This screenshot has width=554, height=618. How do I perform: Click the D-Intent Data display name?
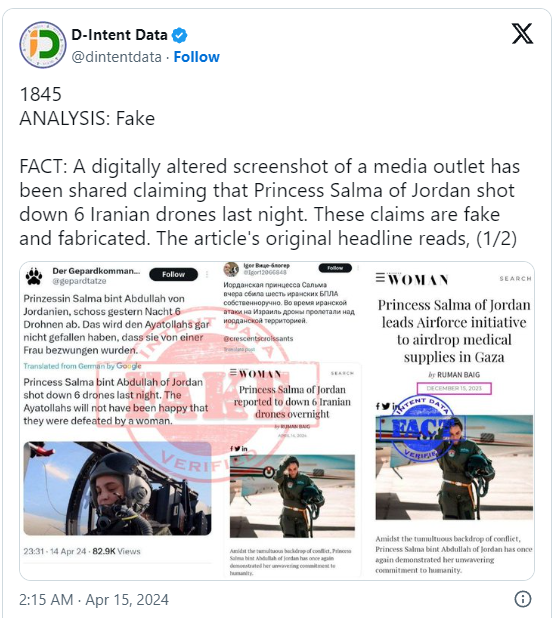click(119, 35)
